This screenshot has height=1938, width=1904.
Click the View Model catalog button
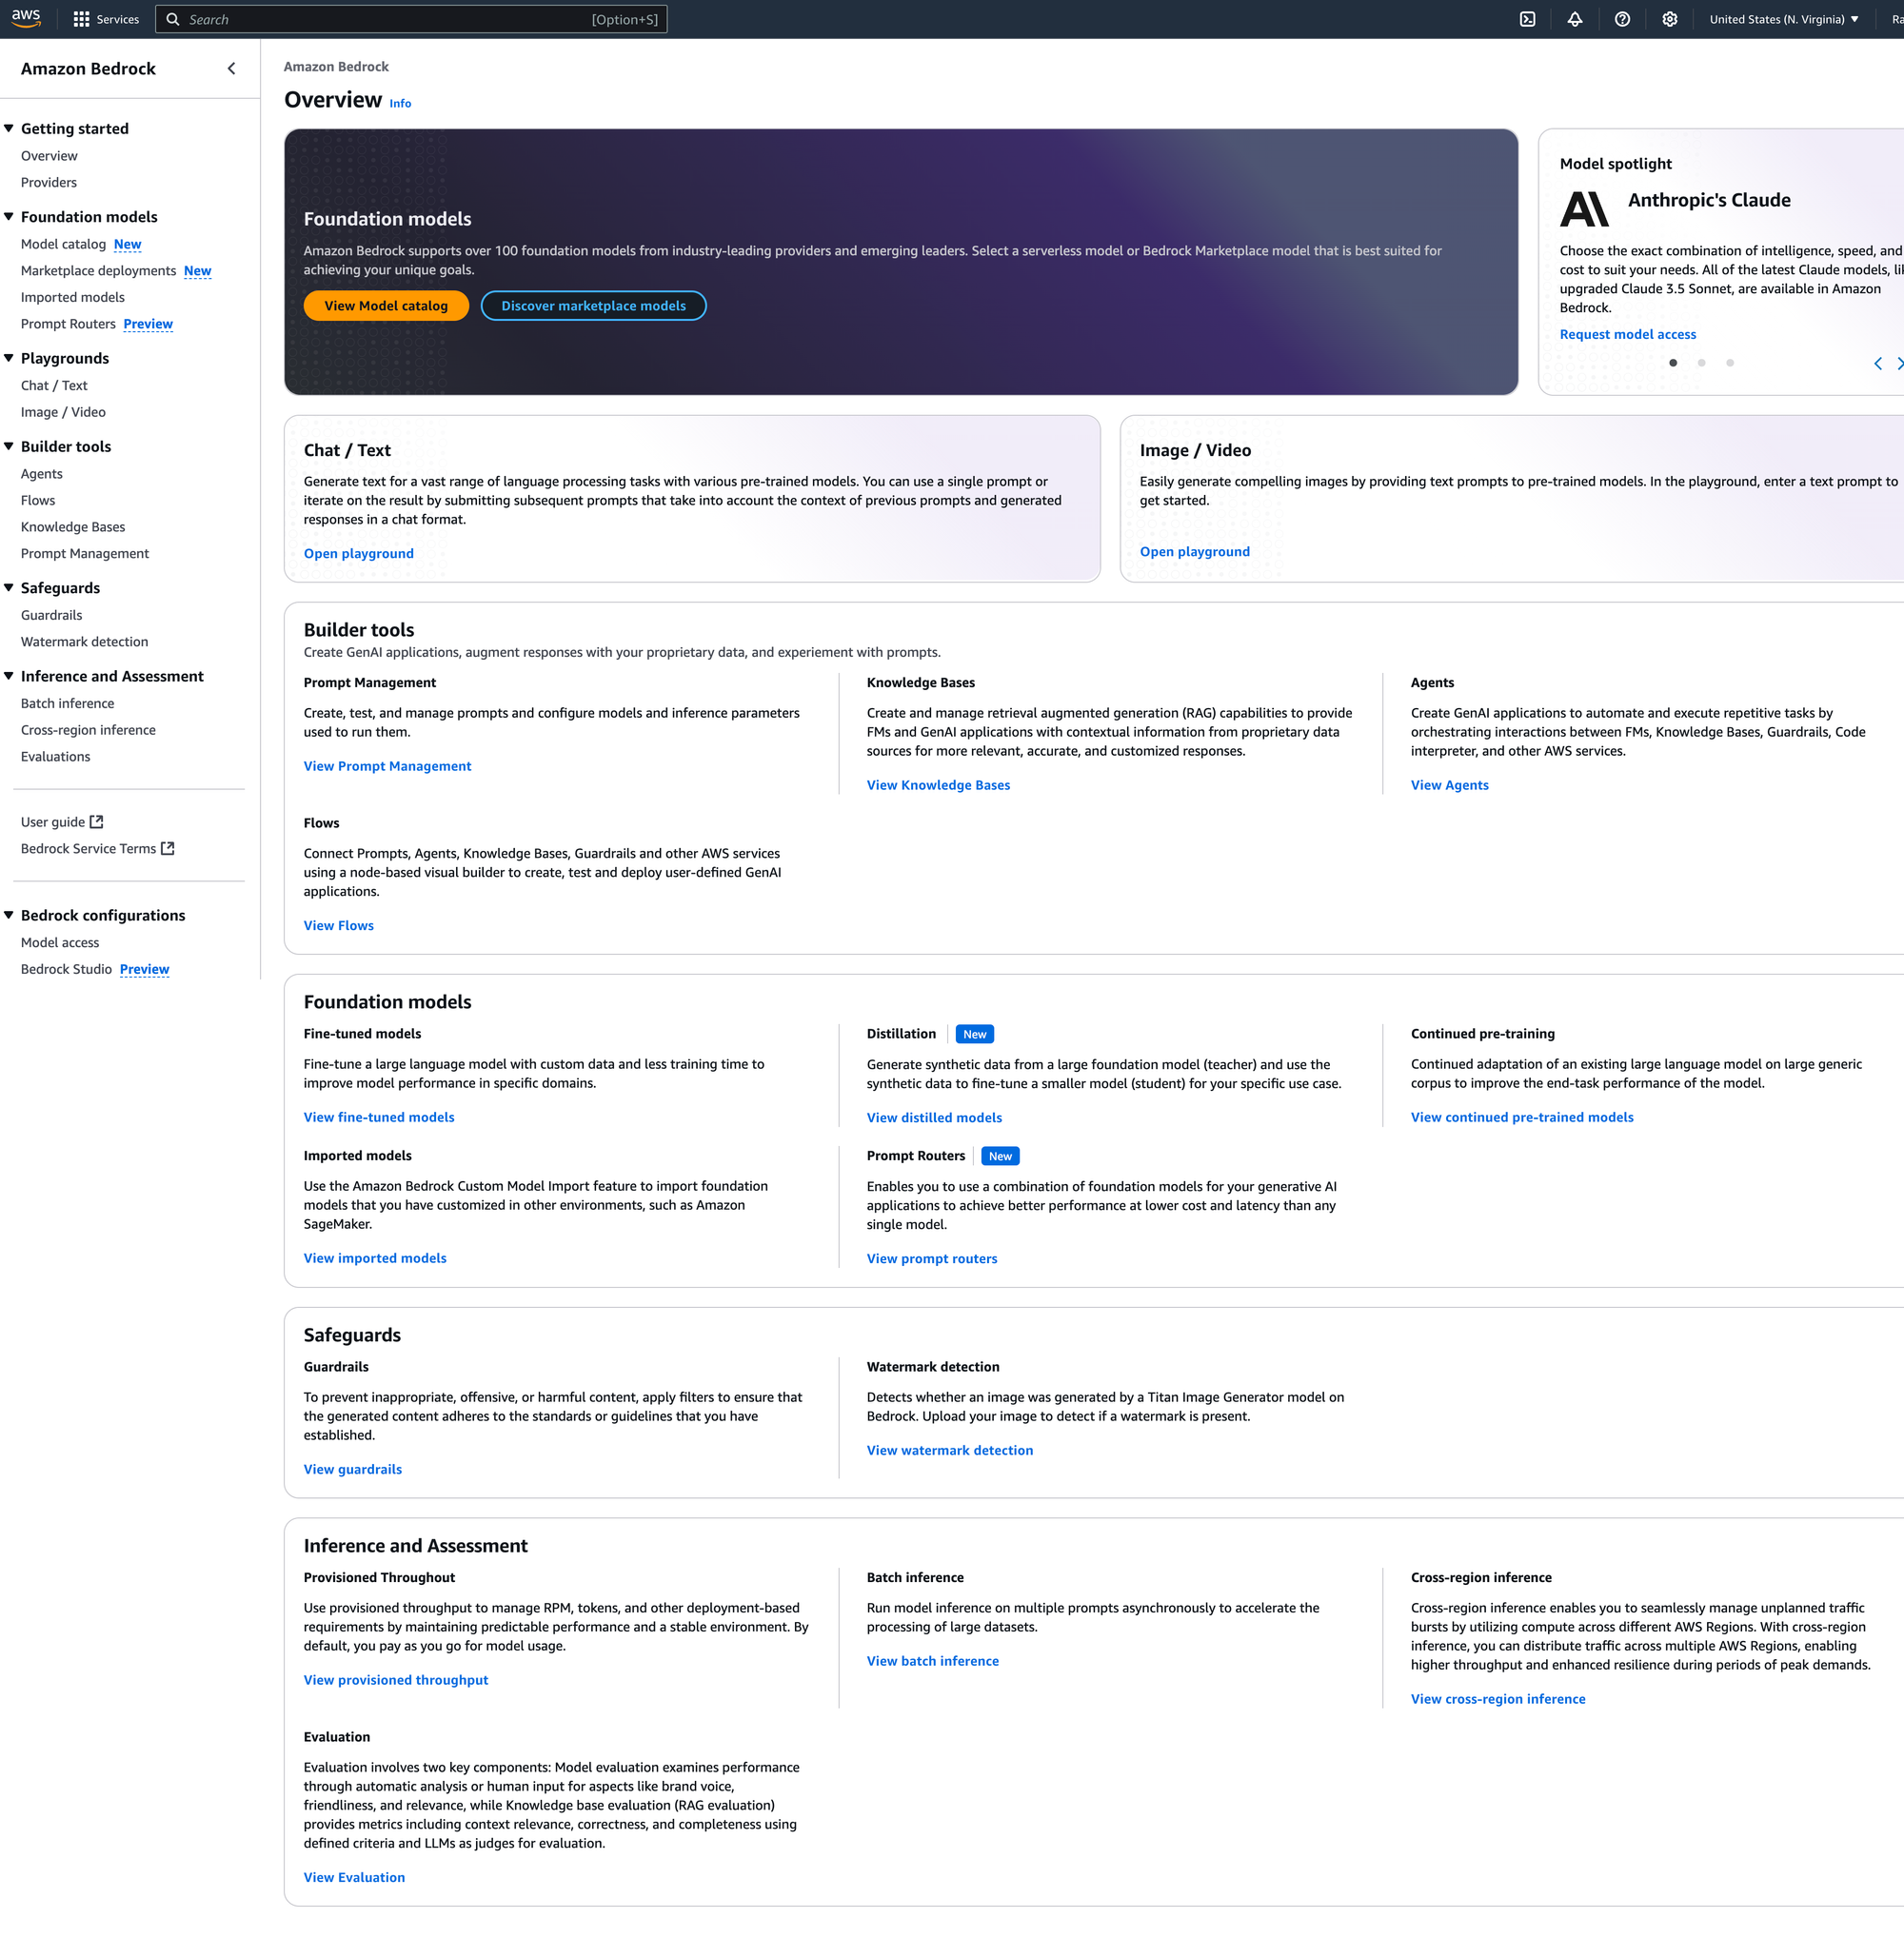pyautogui.click(x=386, y=306)
